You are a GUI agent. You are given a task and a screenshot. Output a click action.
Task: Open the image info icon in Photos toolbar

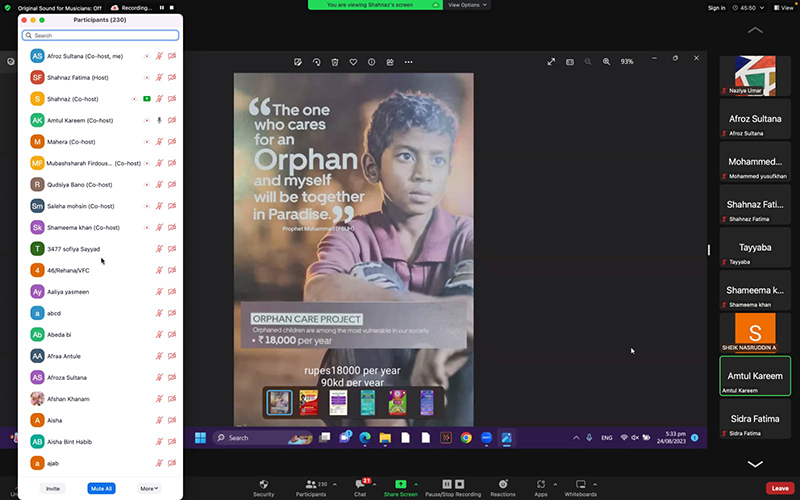371,62
